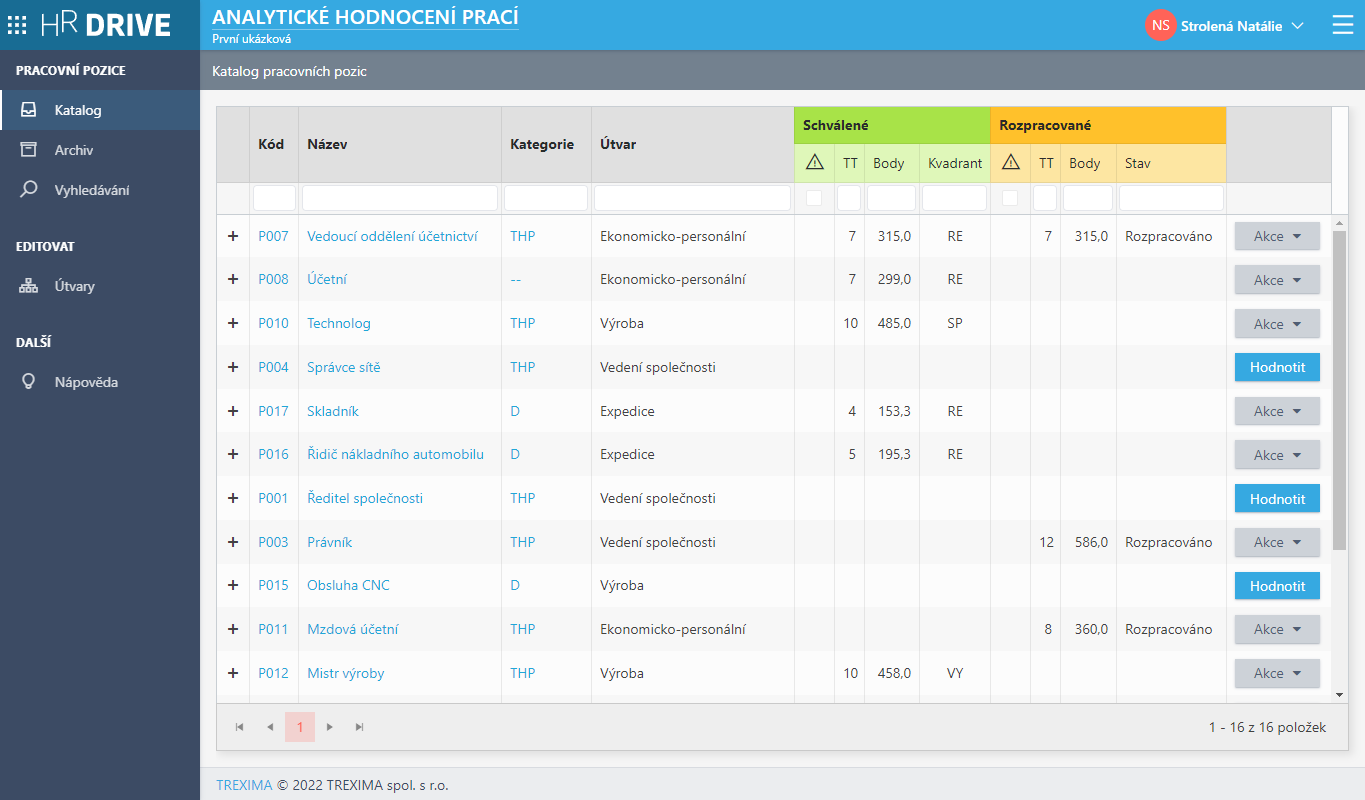Expand row P007 Vedoucí oddělení účetnictví
Viewport: 1365px width, 800px height.
pos(233,236)
